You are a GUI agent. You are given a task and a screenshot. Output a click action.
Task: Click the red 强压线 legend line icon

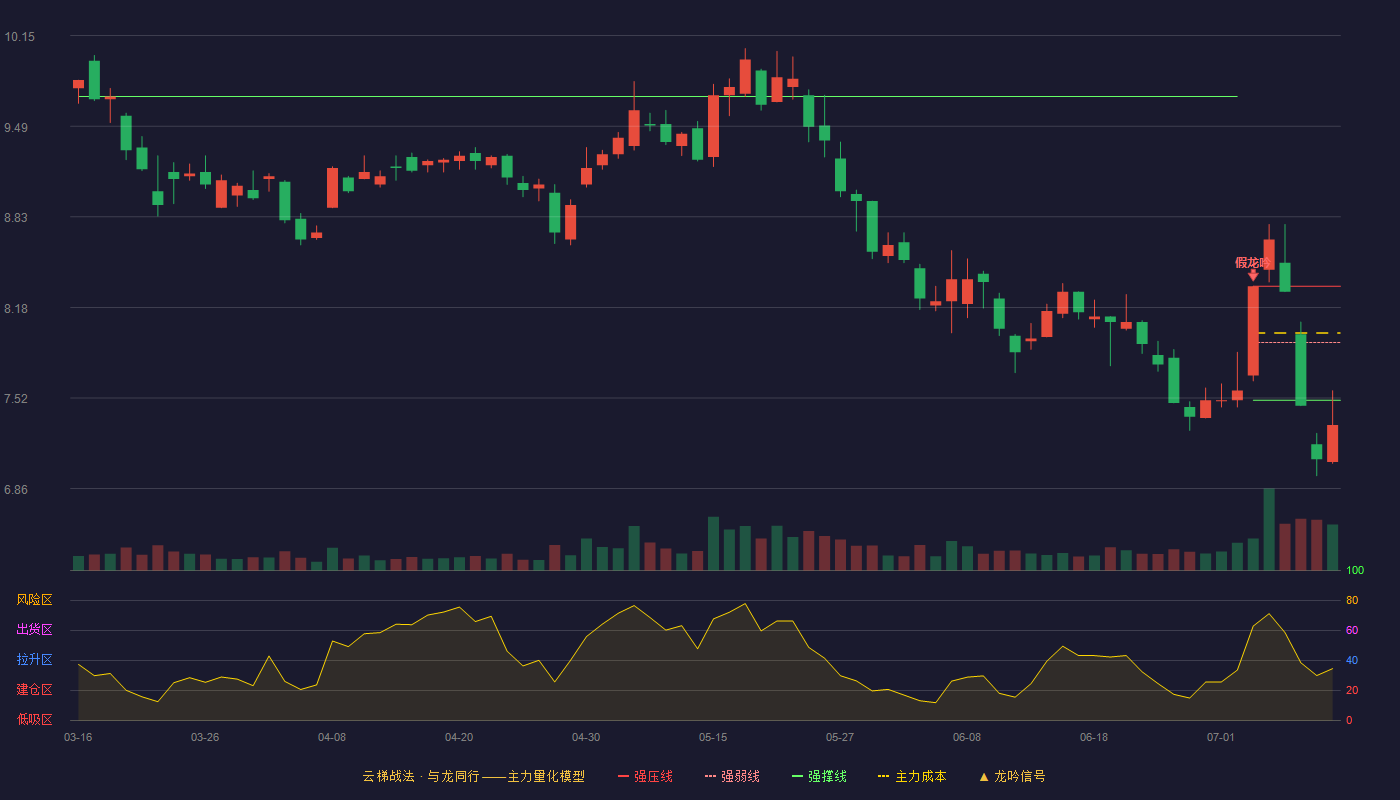pos(623,776)
